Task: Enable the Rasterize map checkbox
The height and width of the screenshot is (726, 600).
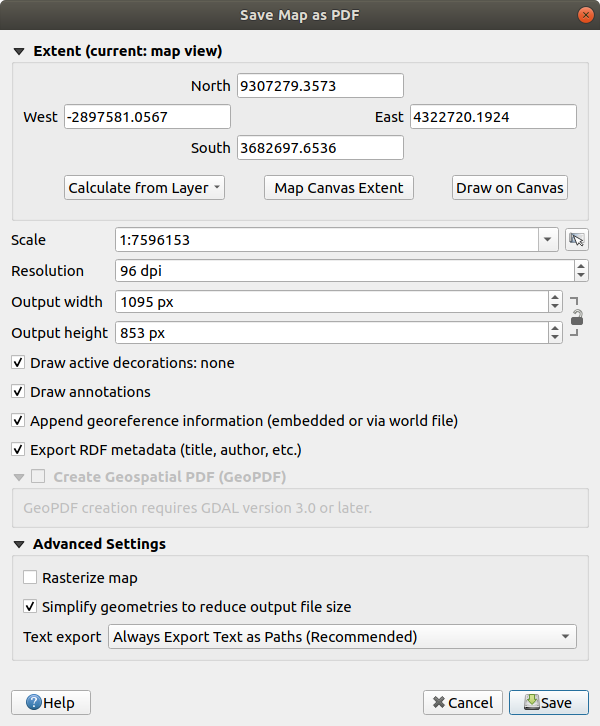Action: tap(30, 578)
